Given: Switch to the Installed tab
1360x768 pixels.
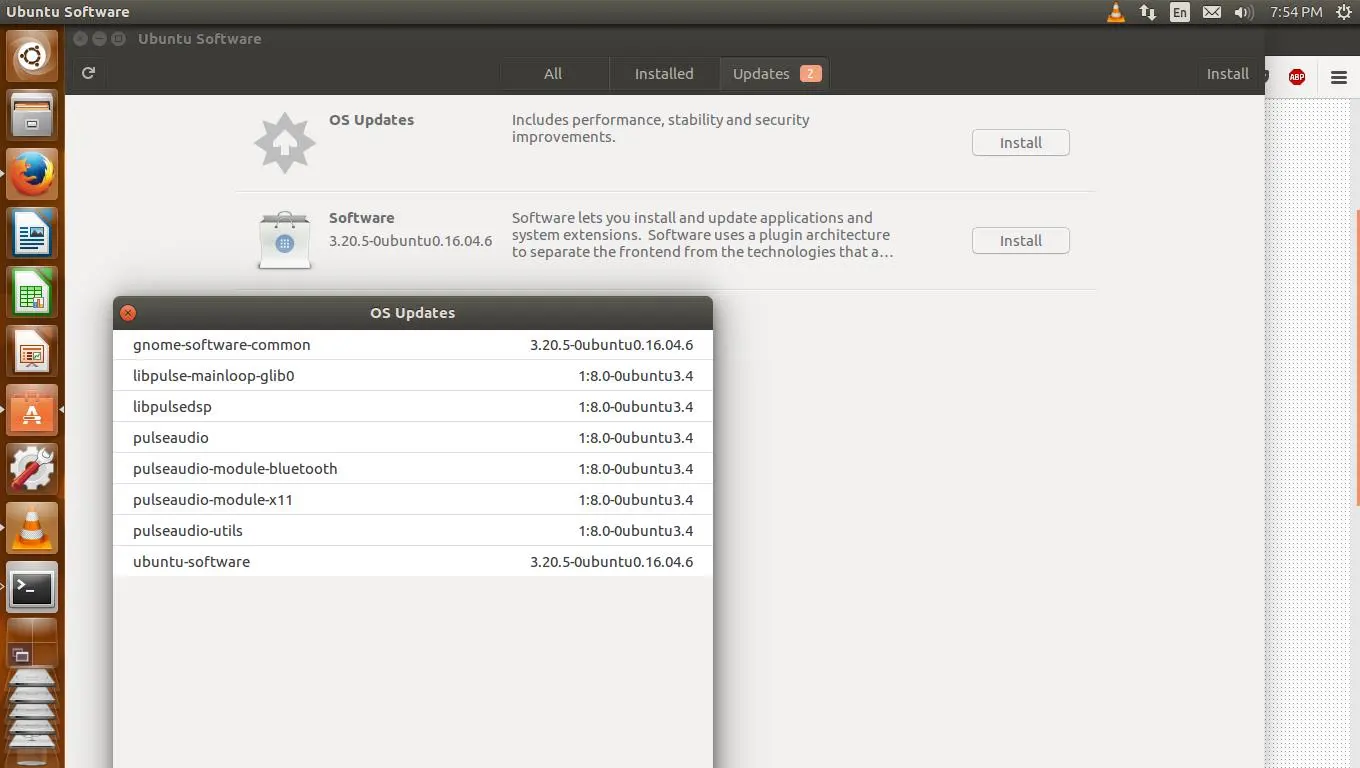Looking at the screenshot, I should coord(664,74).
